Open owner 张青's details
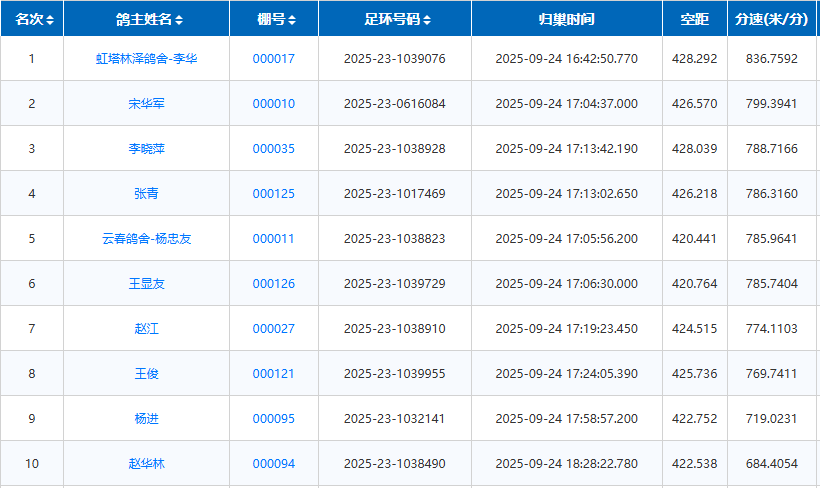 coord(146,194)
